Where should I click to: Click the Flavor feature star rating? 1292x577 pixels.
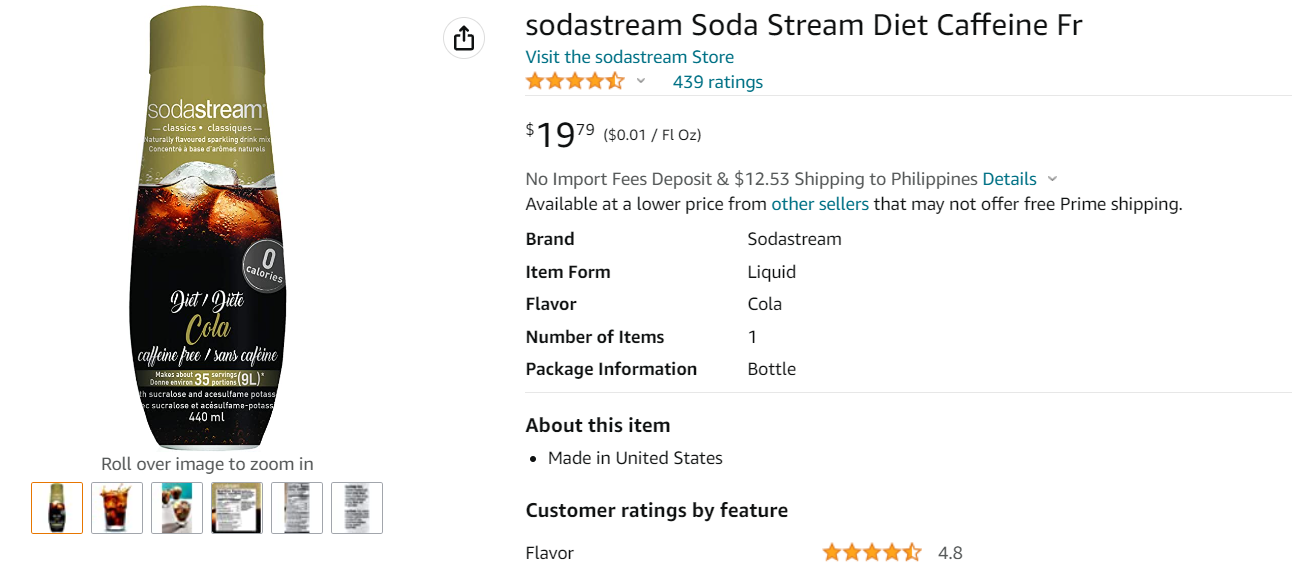871,552
